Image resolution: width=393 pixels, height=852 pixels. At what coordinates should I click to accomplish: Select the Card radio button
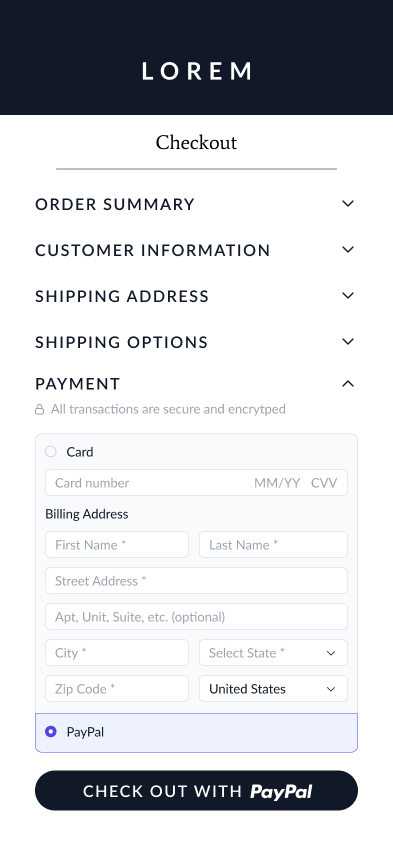click(51, 452)
